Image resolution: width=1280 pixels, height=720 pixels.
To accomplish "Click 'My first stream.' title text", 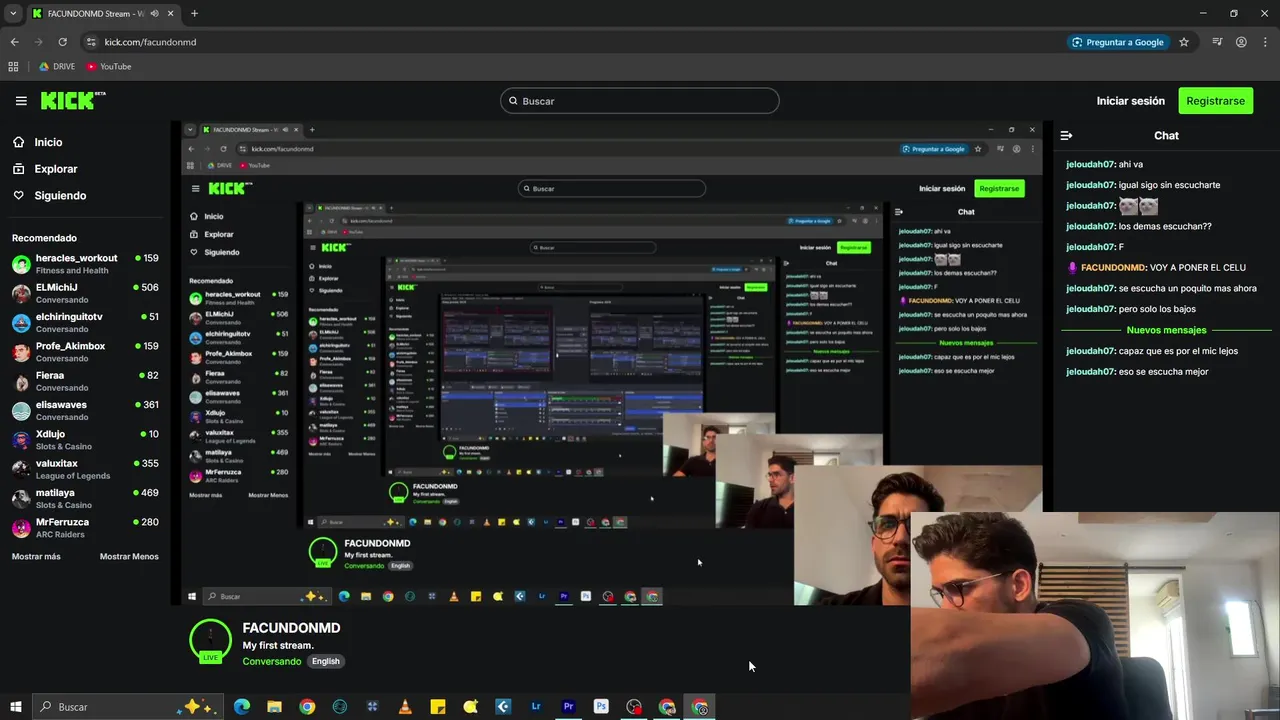I will click(x=278, y=646).
